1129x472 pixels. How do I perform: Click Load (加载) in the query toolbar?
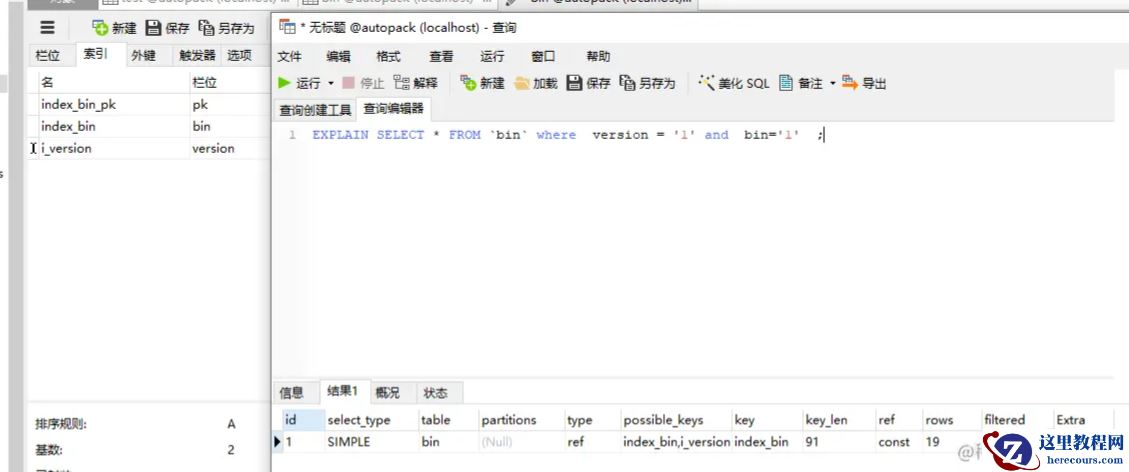[536, 83]
